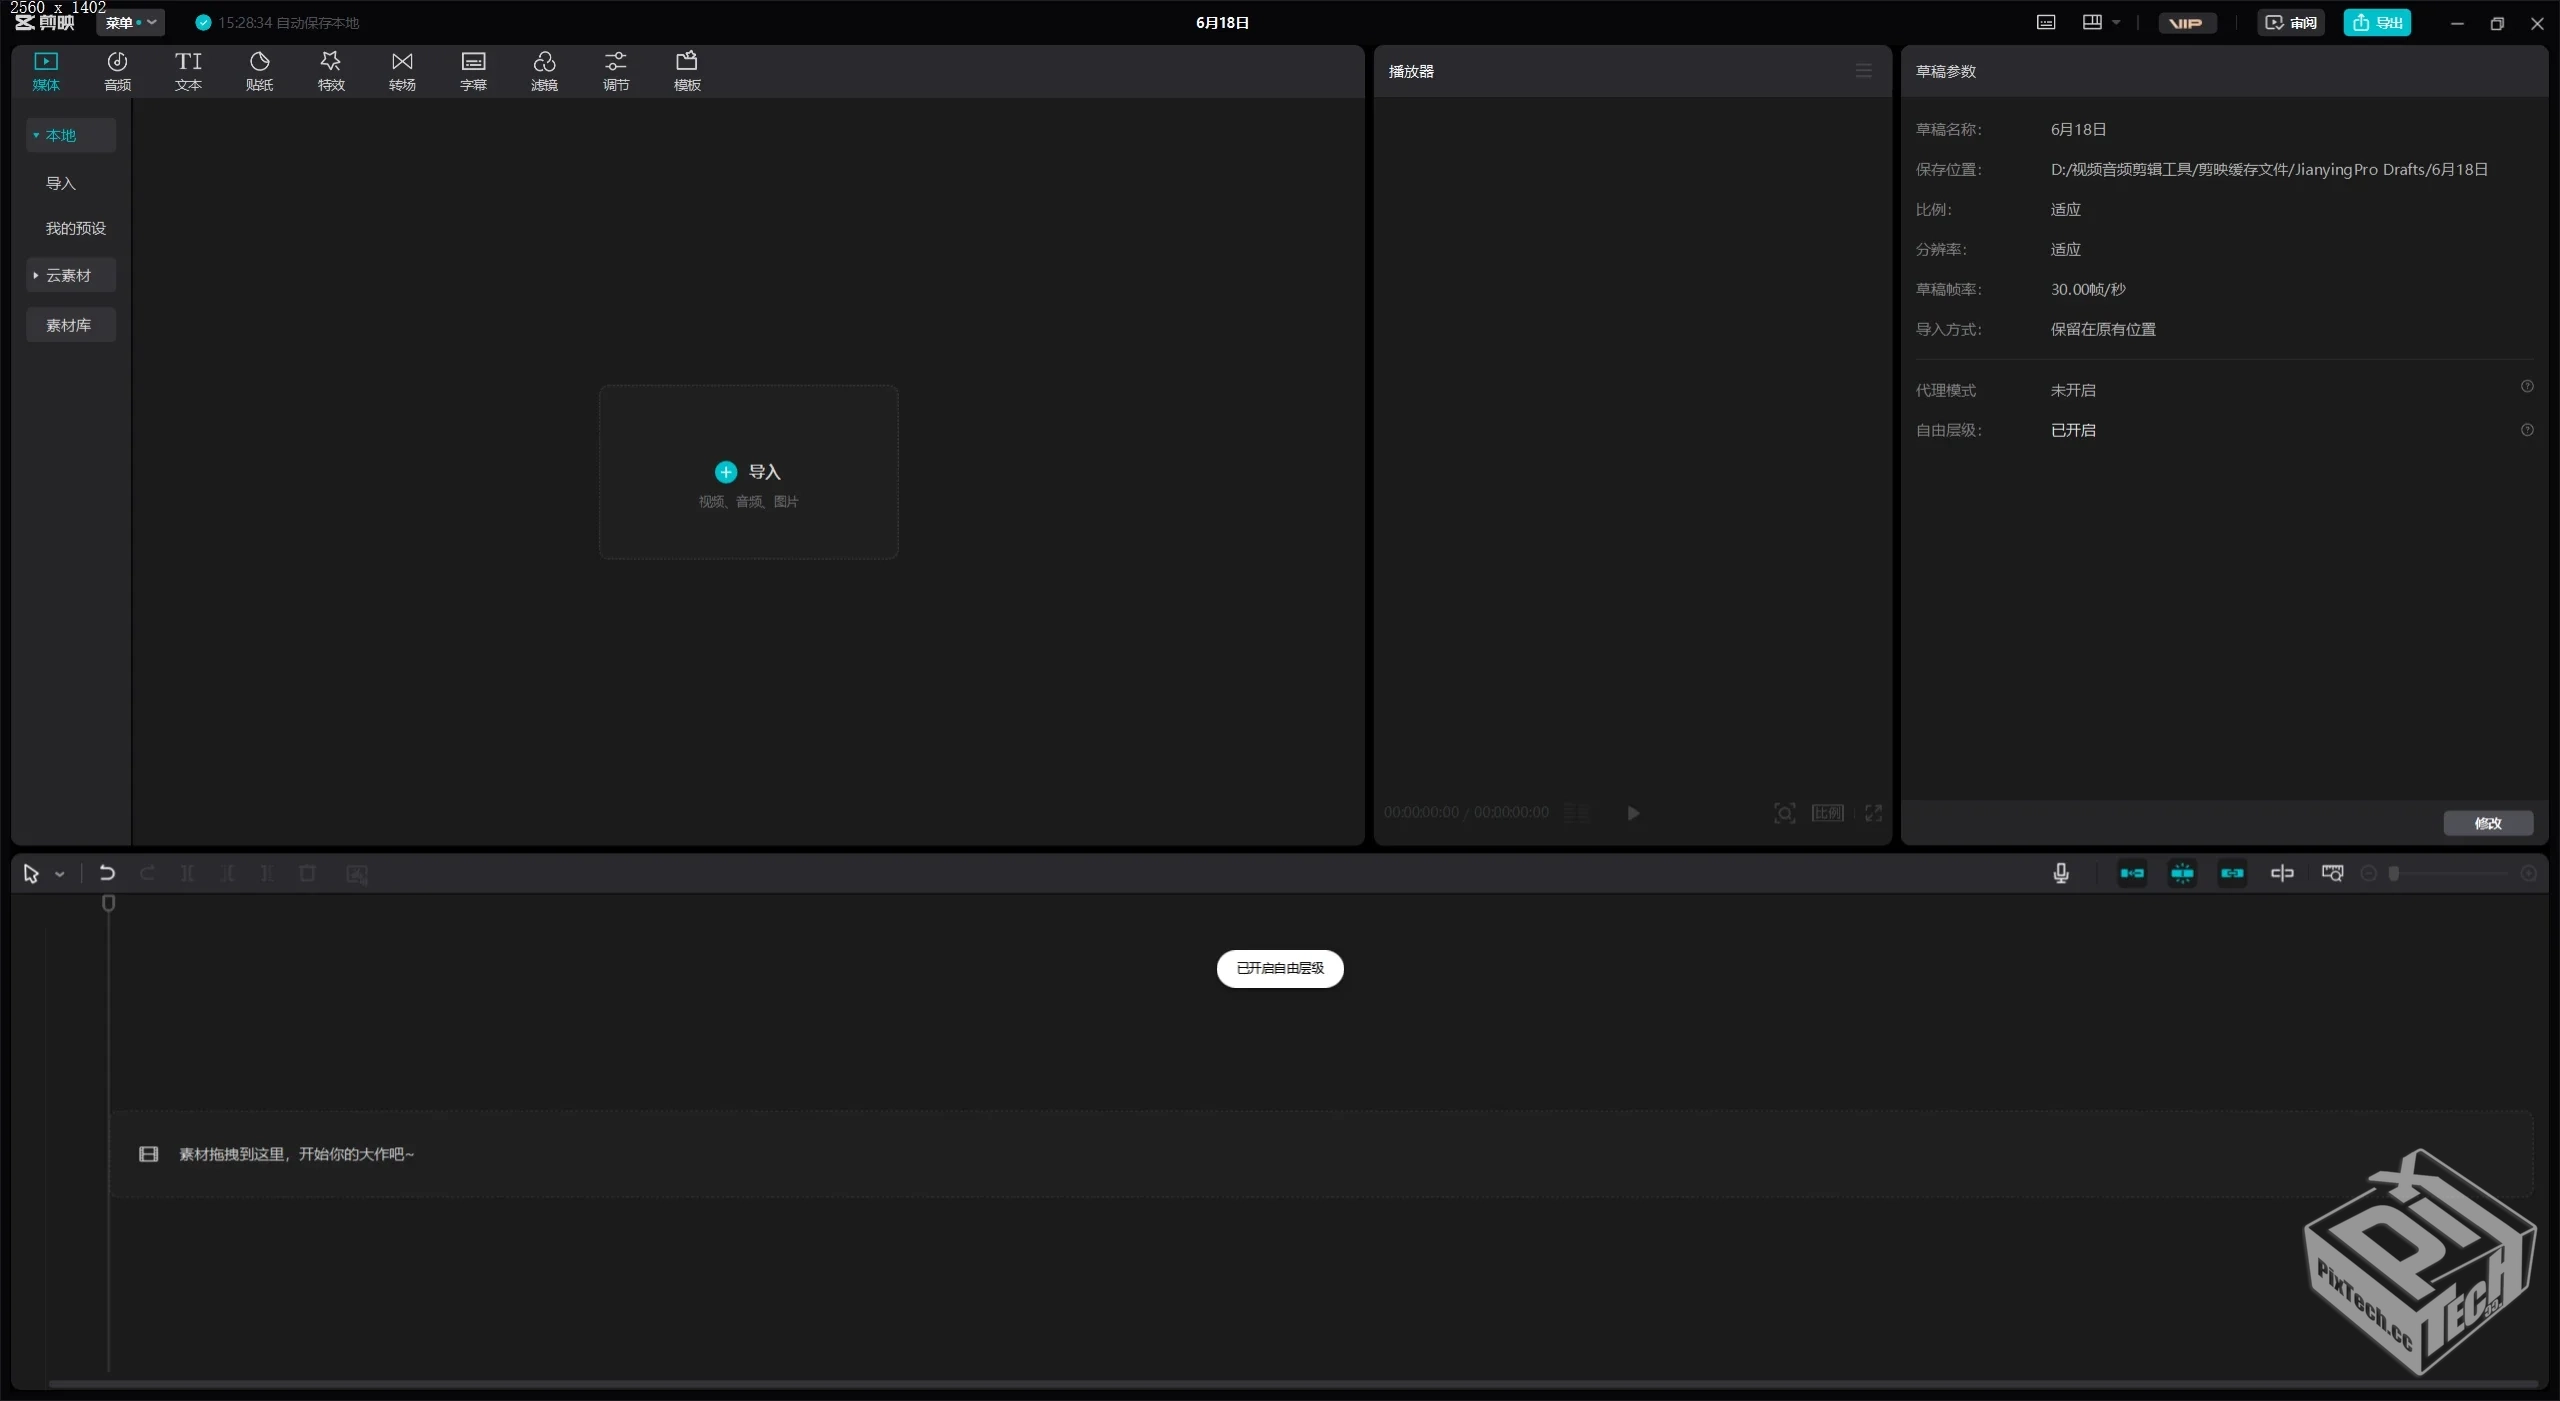The width and height of the screenshot is (2560, 1401).
Task: Click the shortcut keyboard icon in title bar
Action: click(x=2046, y=22)
